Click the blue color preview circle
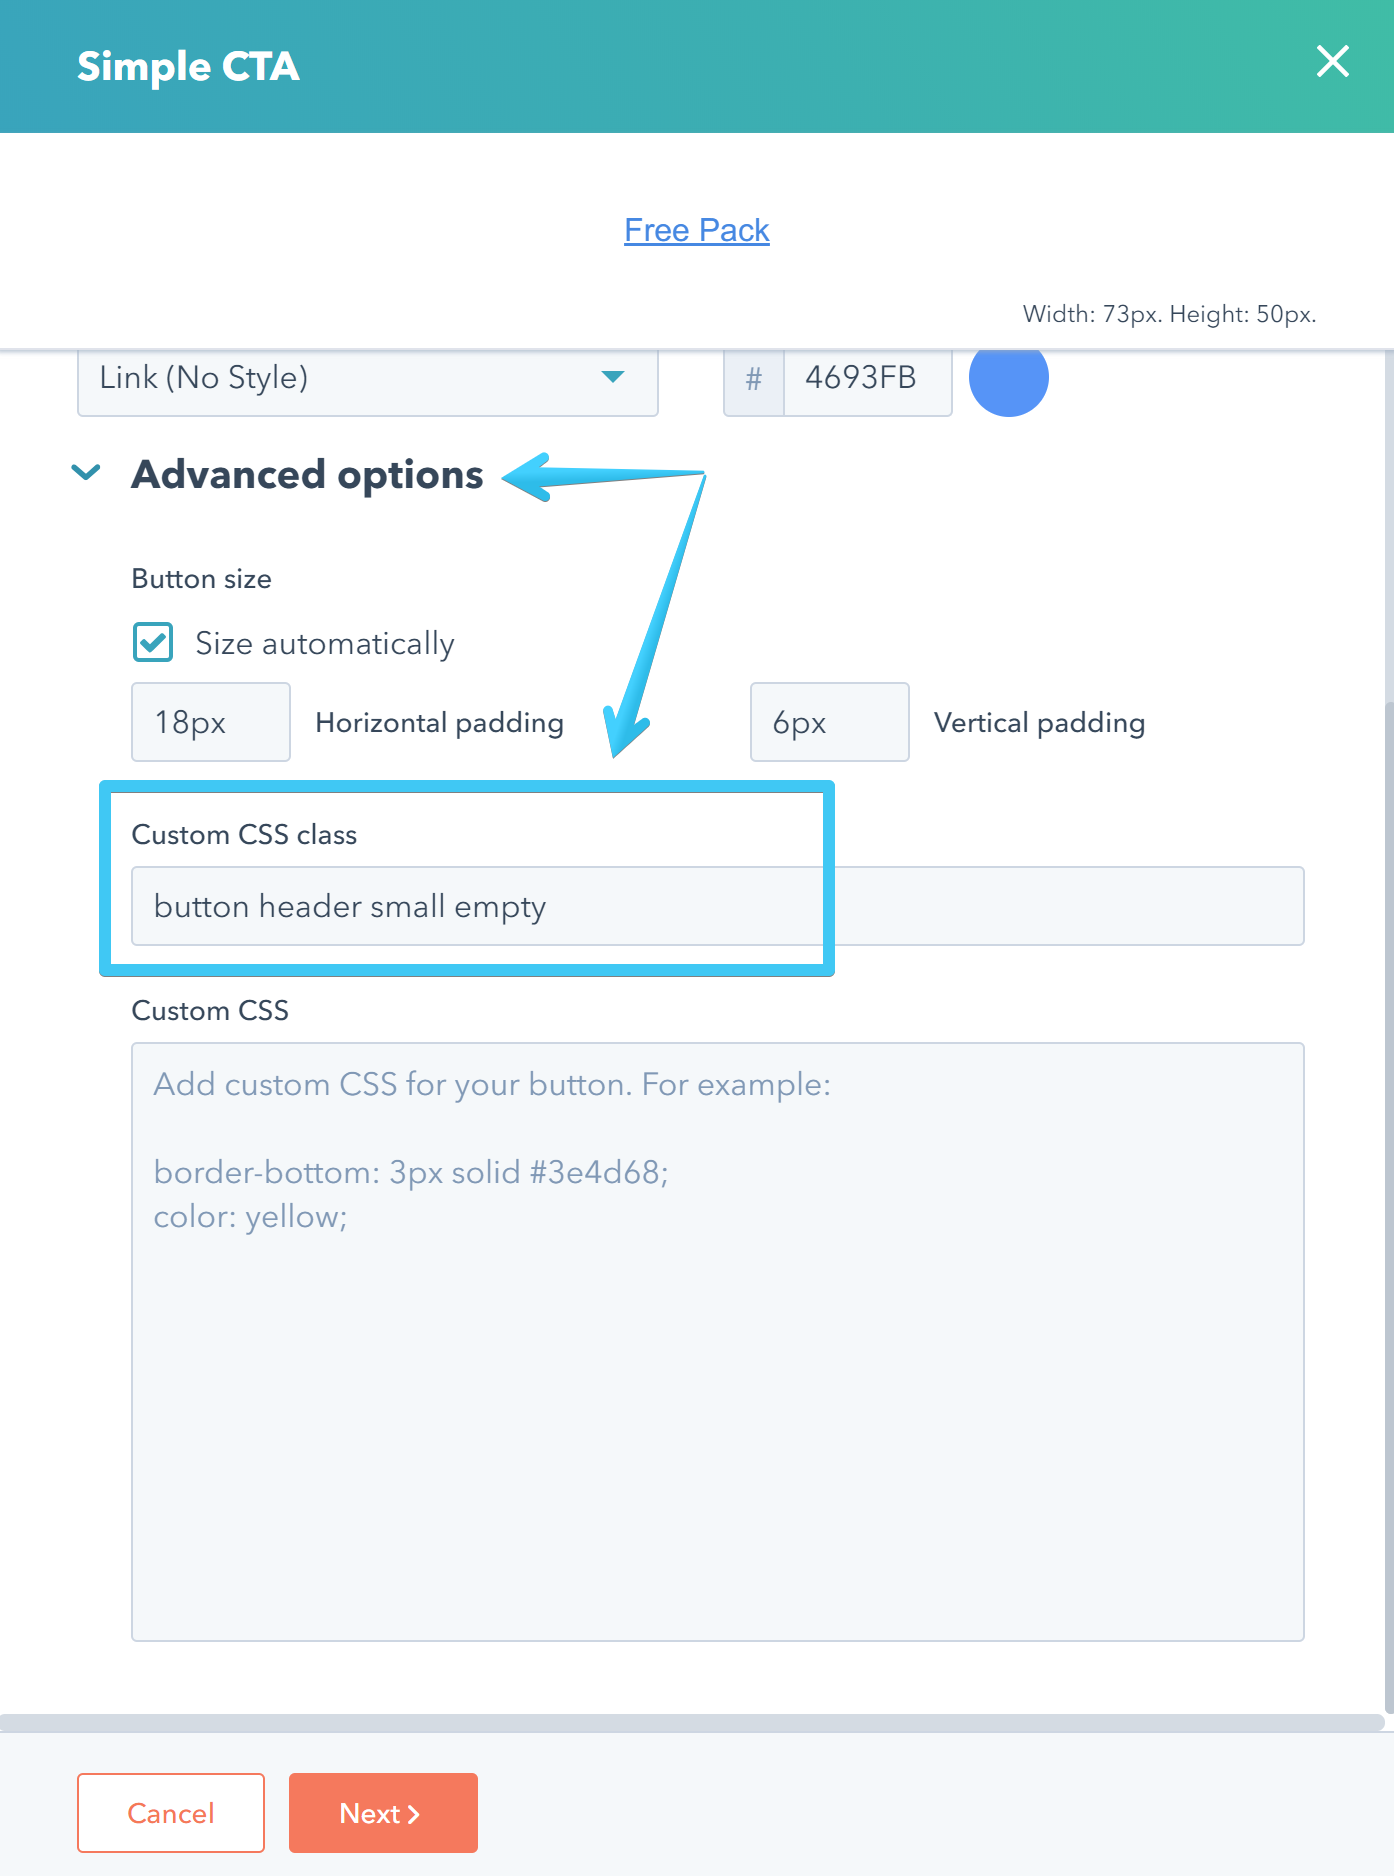This screenshot has height=1876, width=1394. (x=1008, y=379)
